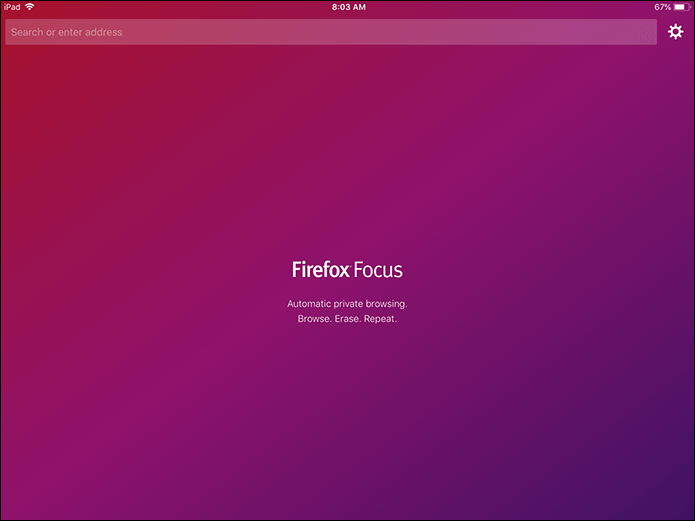Viewport: 695px width, 521px height.
Task: Click the word "Erase." in the tagline
Action: tap(348, 319)
